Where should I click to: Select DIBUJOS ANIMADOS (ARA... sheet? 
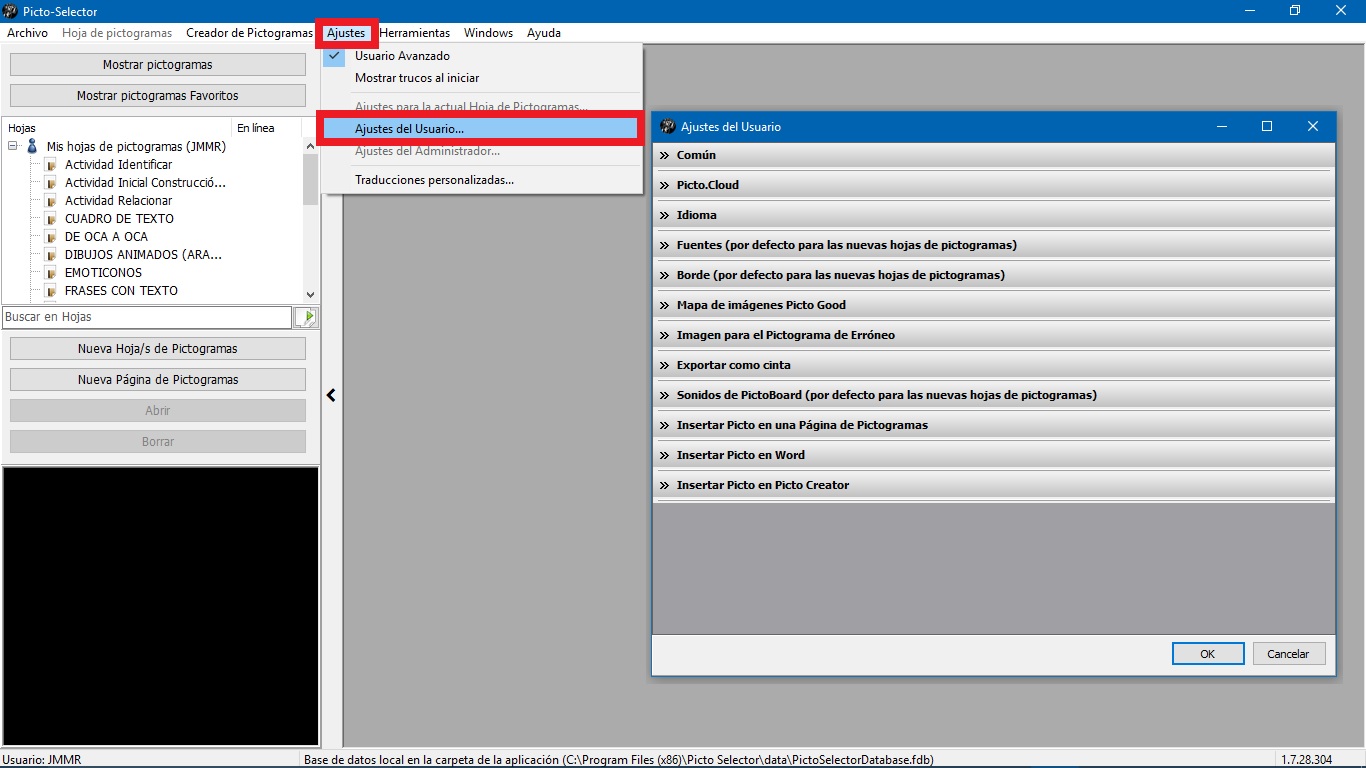(143, 254)
